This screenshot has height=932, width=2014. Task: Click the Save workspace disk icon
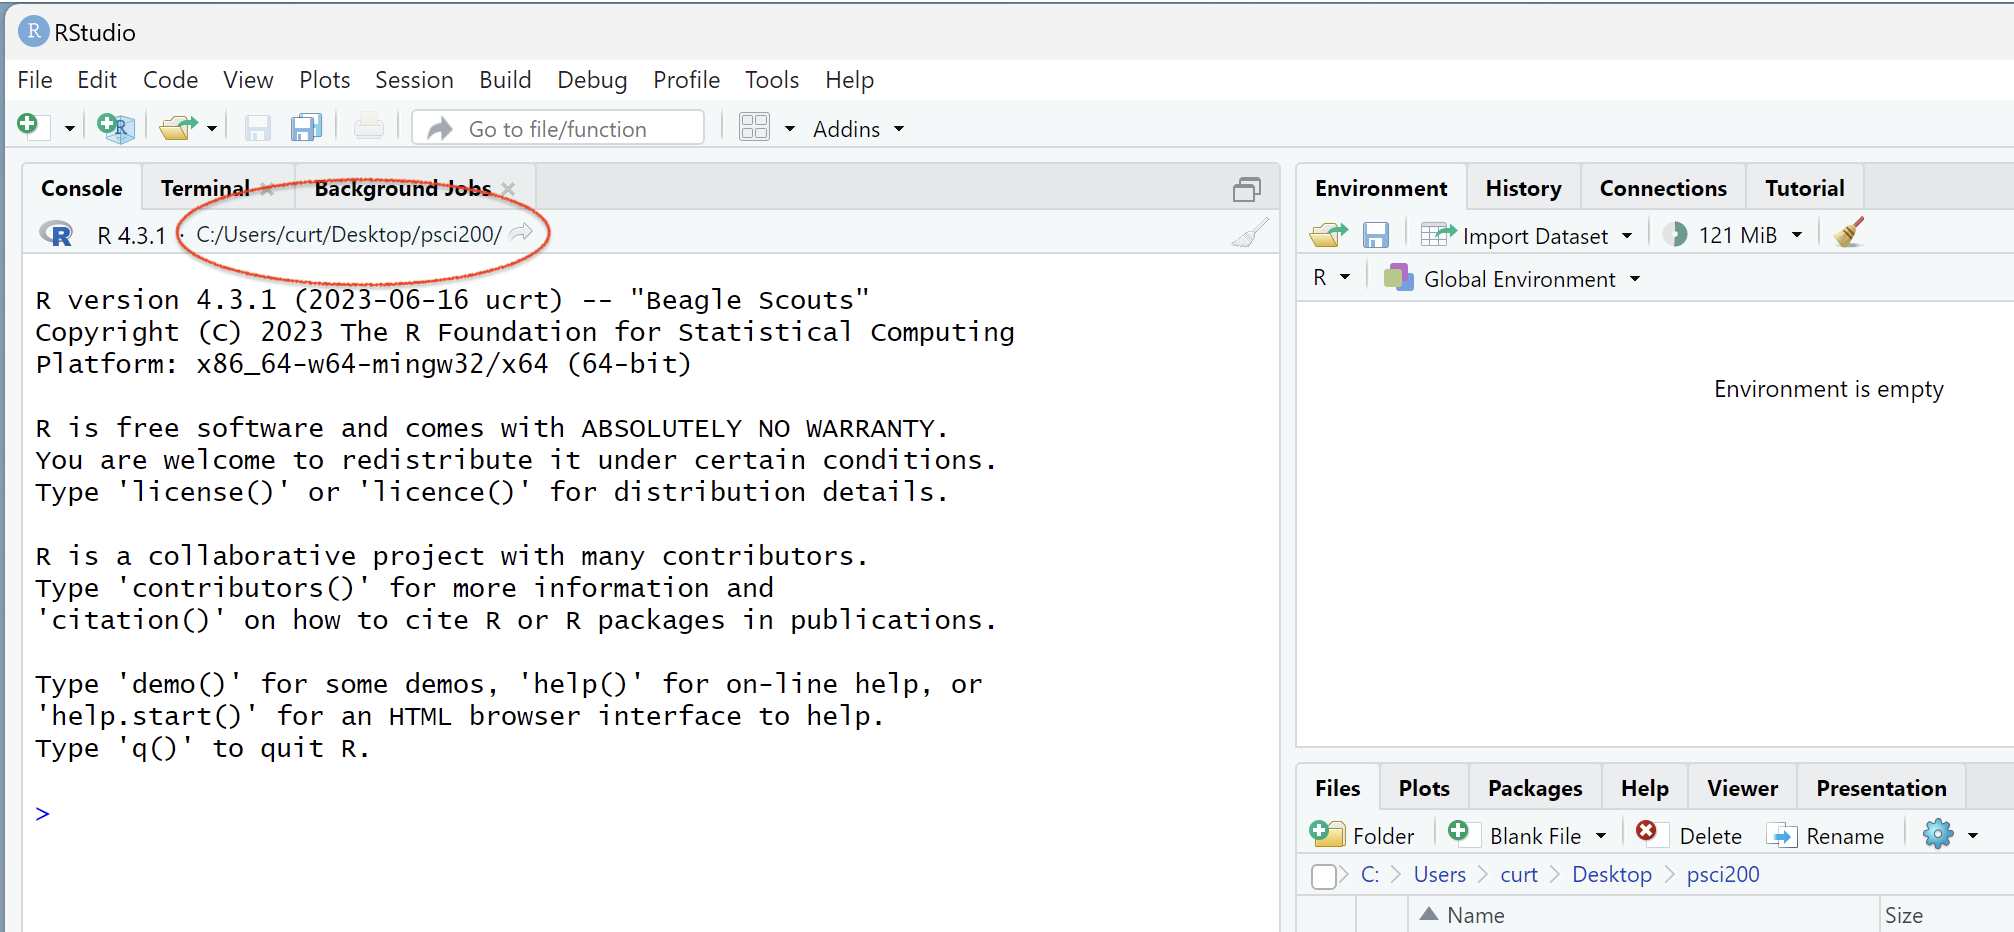1376,235
